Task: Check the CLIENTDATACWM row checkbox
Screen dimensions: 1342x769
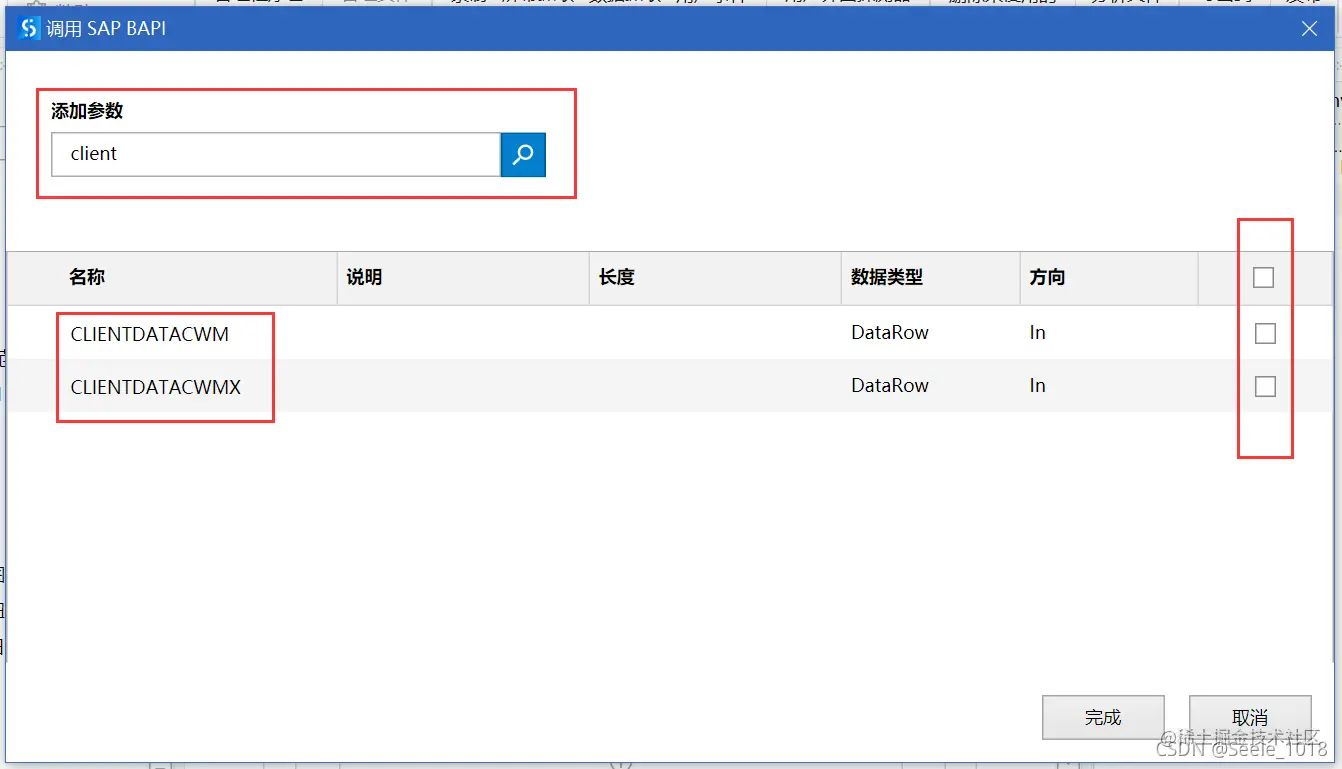Action: (1265, 333)
